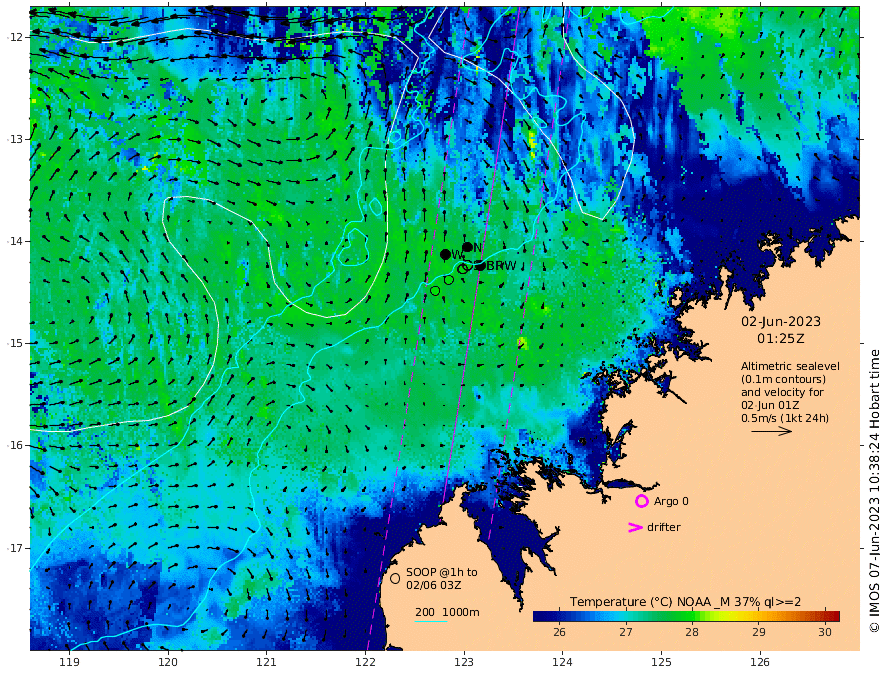880x680 pixels.
Task: Click the '02-Jun 01Z' caption text
Action: pos(770,405)
